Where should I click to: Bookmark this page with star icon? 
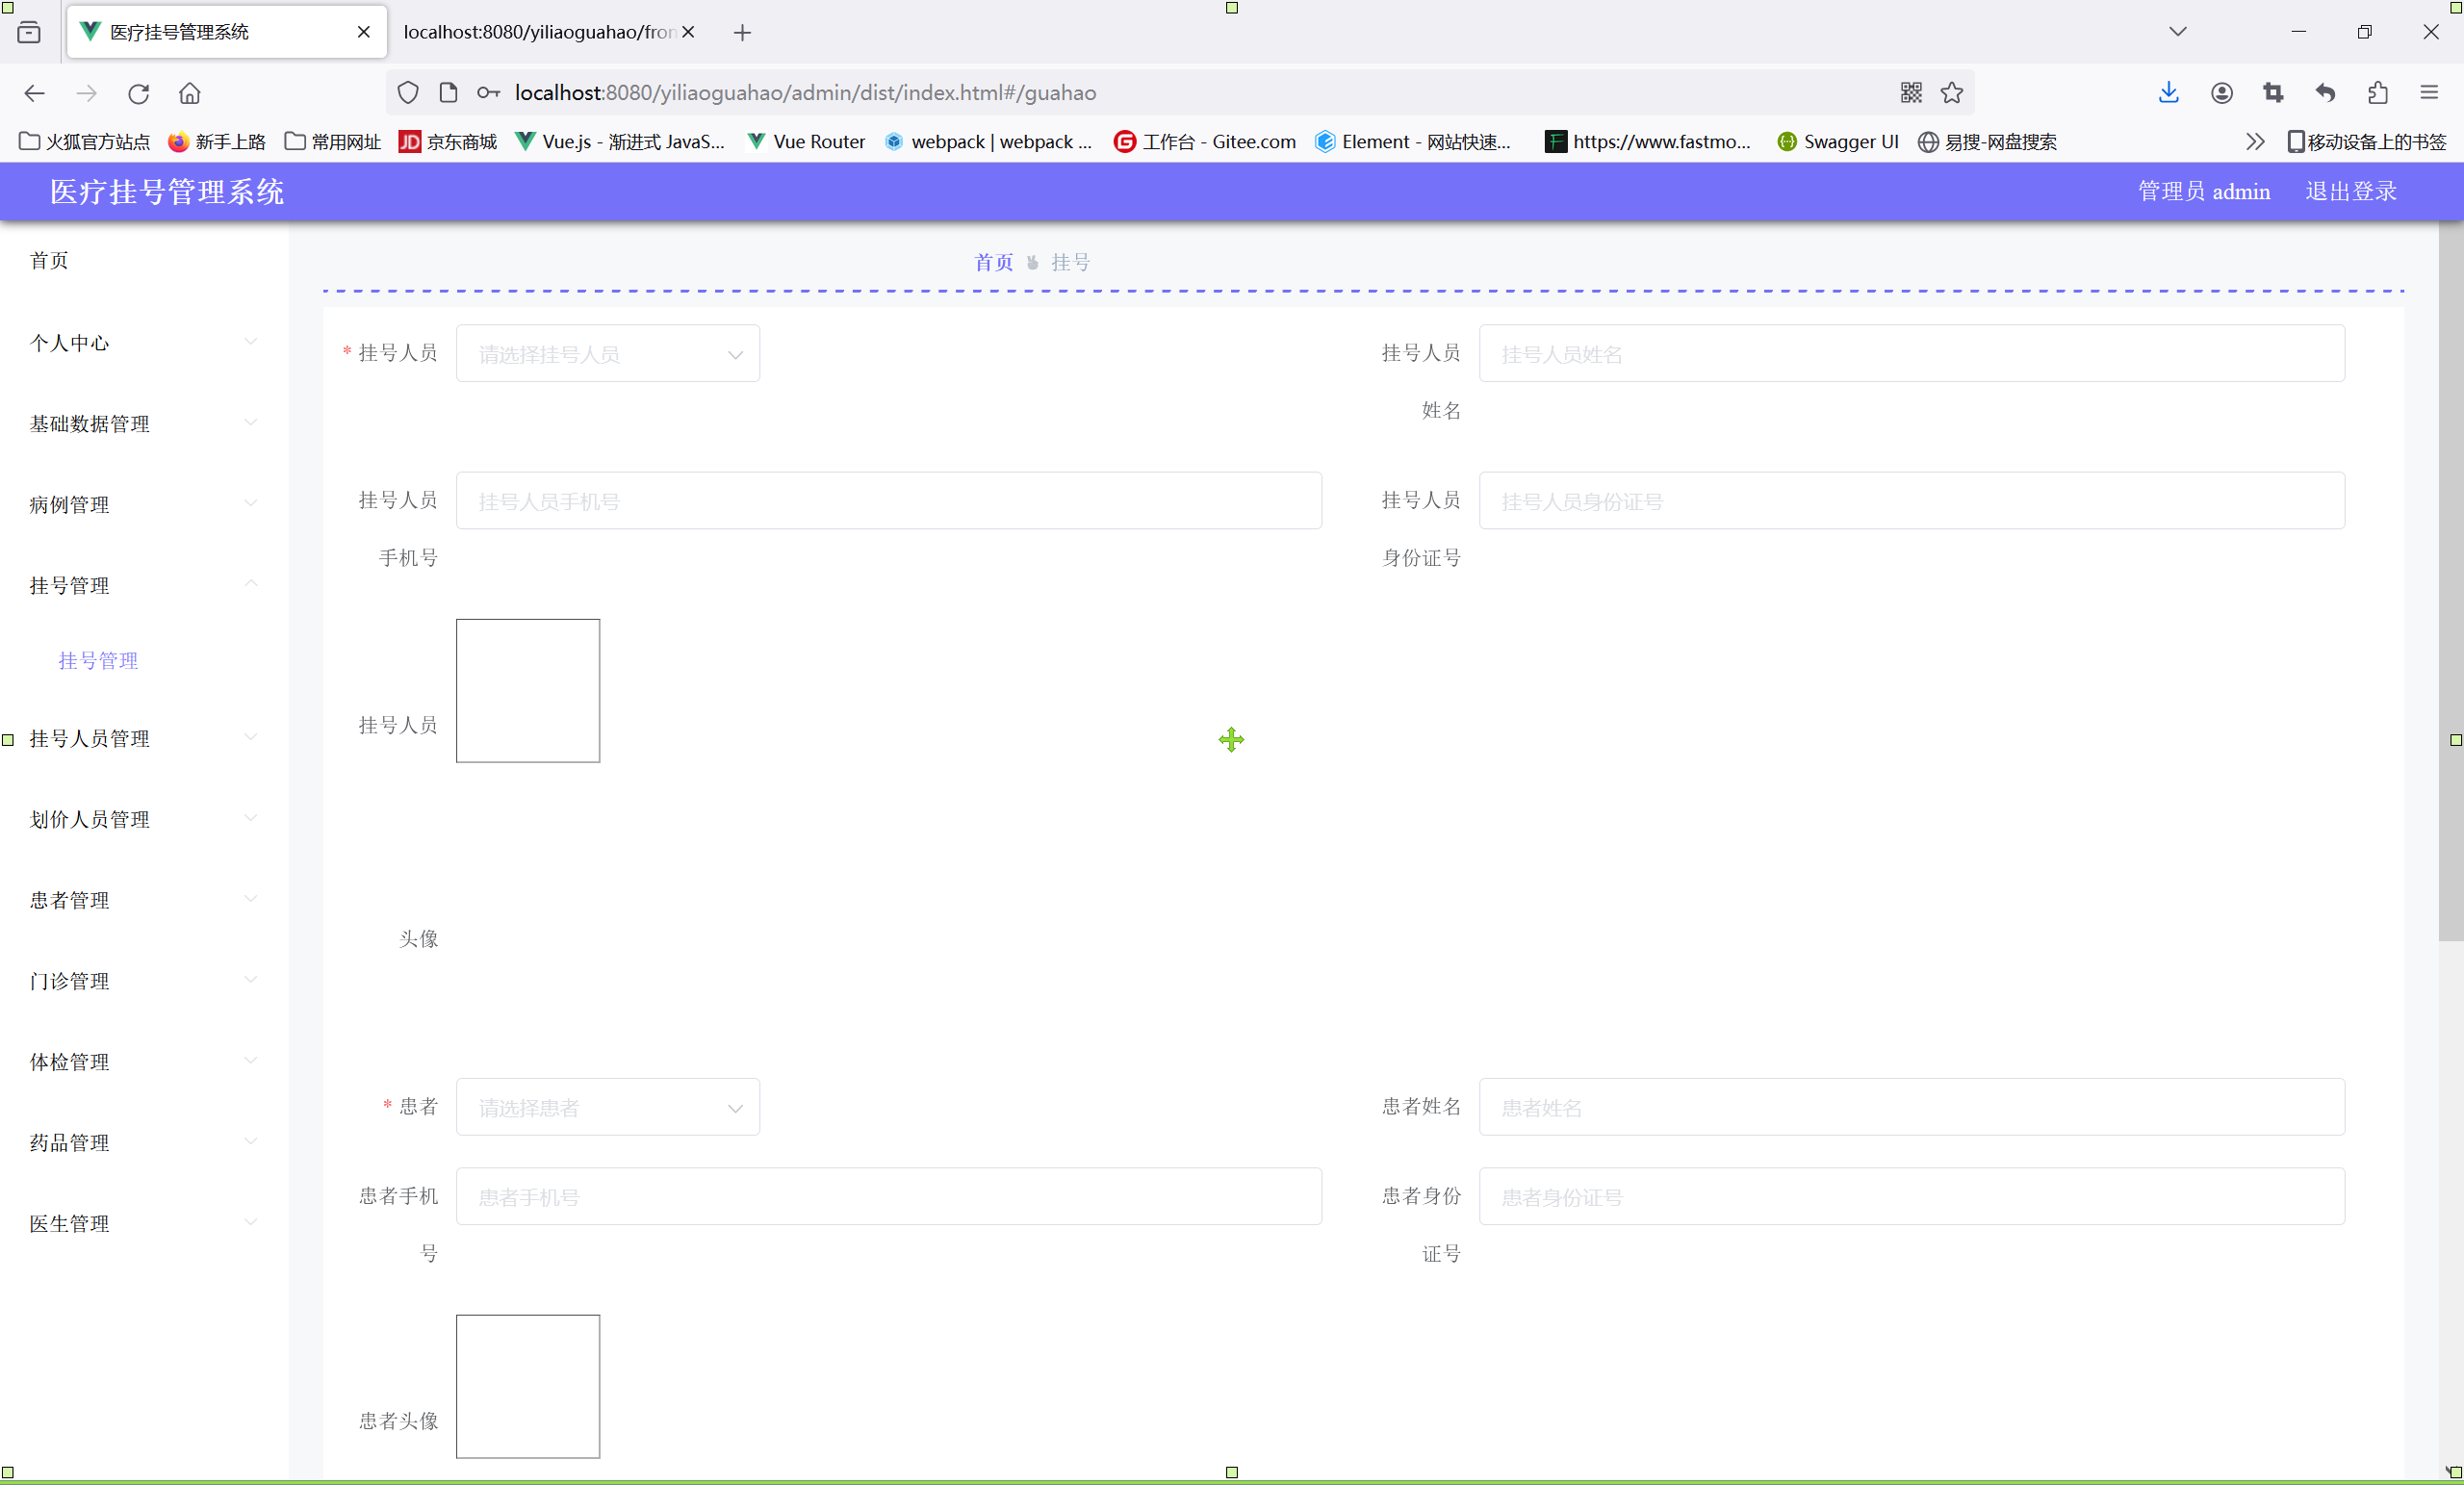pyautogui.click(x=1952, y=93)
